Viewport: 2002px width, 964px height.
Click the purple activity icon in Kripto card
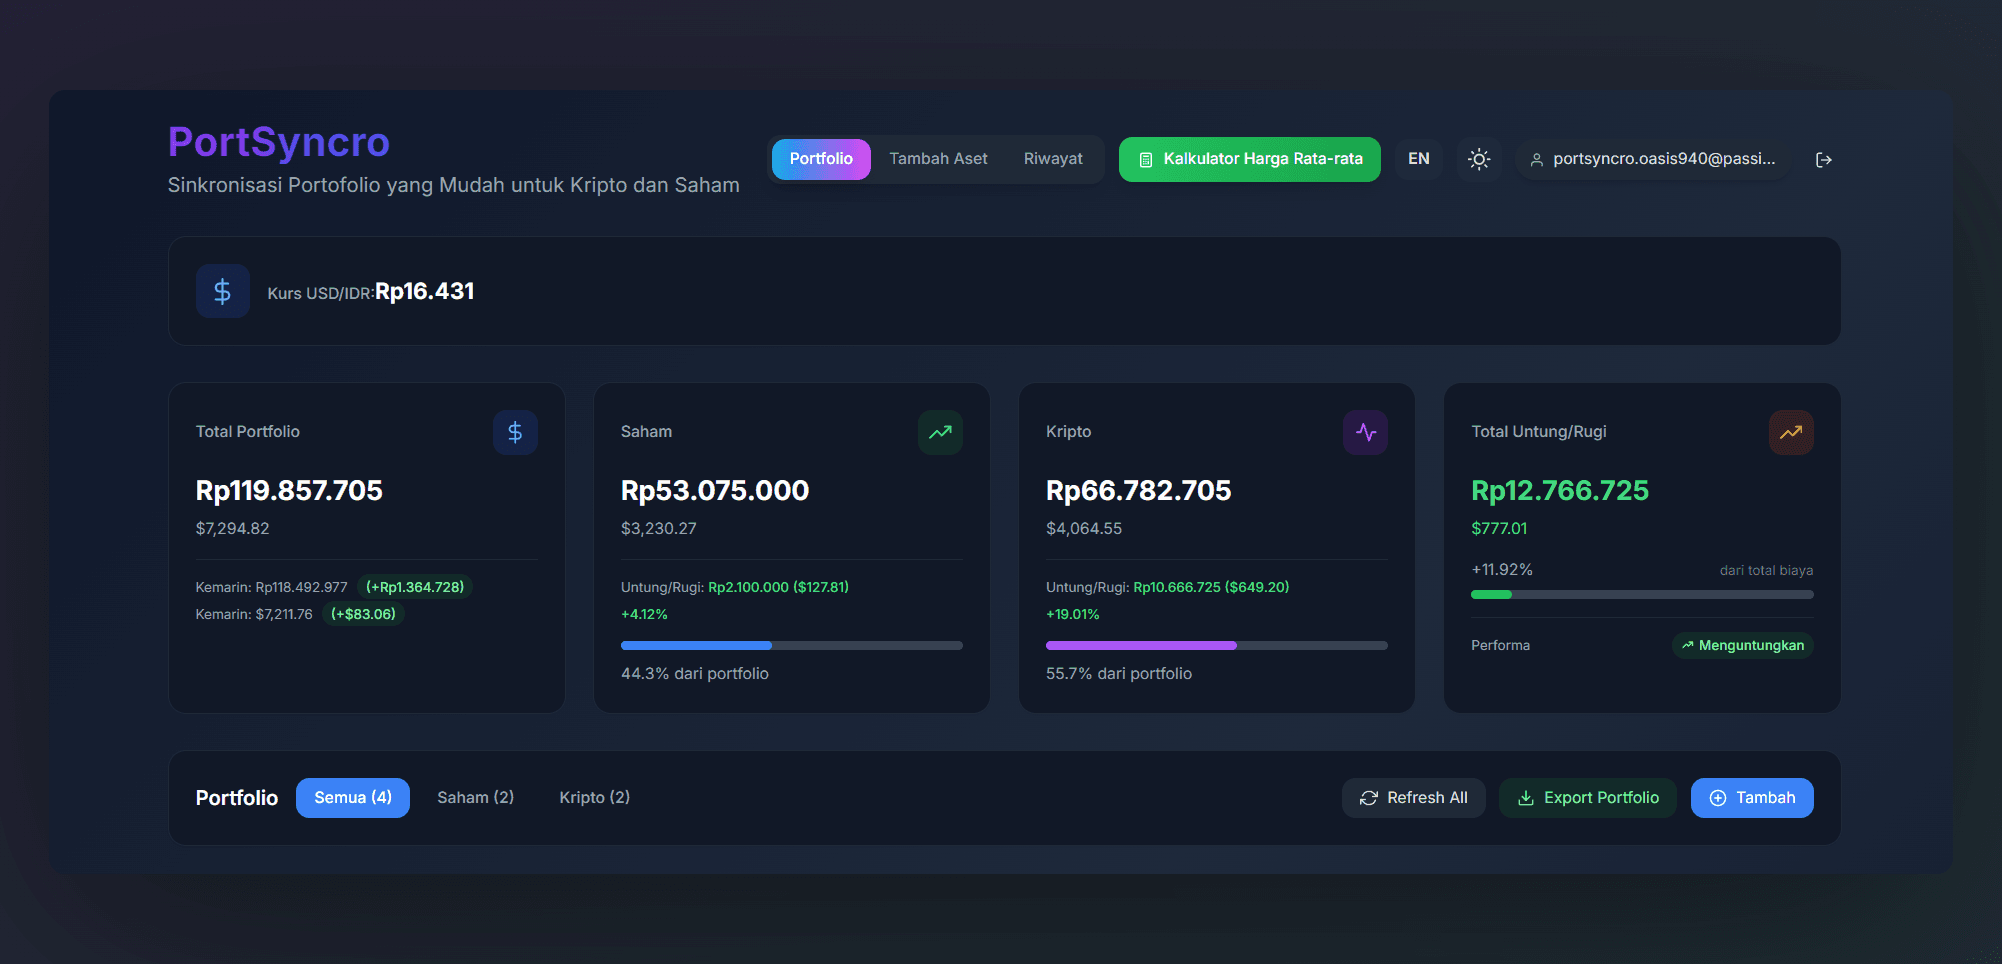point(1365,432)
